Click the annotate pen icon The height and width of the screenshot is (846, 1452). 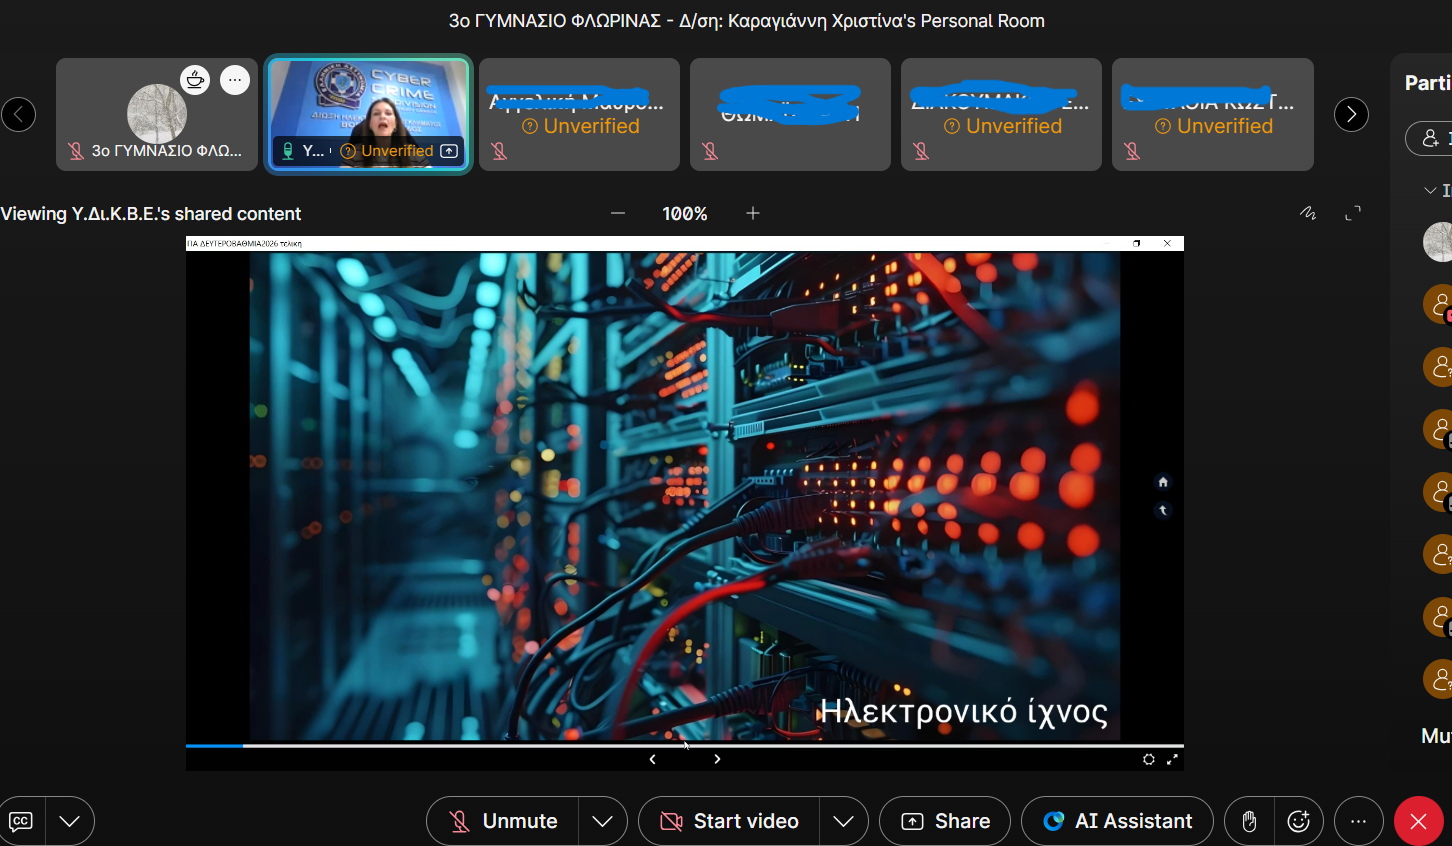[x=1308, y=213]
